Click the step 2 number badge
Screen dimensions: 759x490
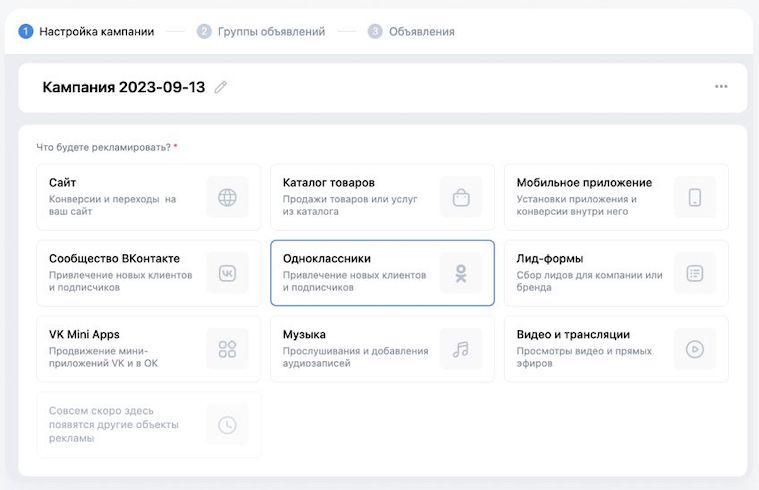[x=204, y=31]
